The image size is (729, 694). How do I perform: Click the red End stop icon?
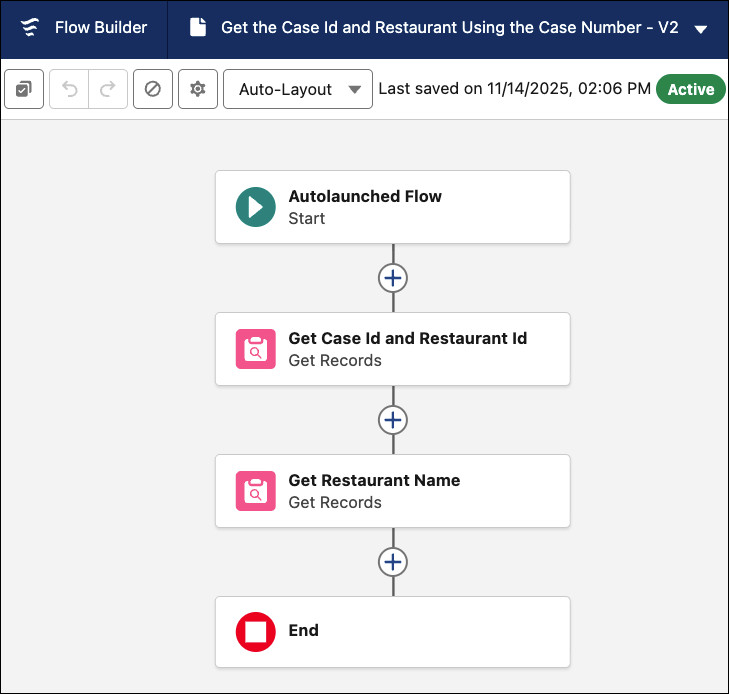pyautogui.click(x=255, y=632)
